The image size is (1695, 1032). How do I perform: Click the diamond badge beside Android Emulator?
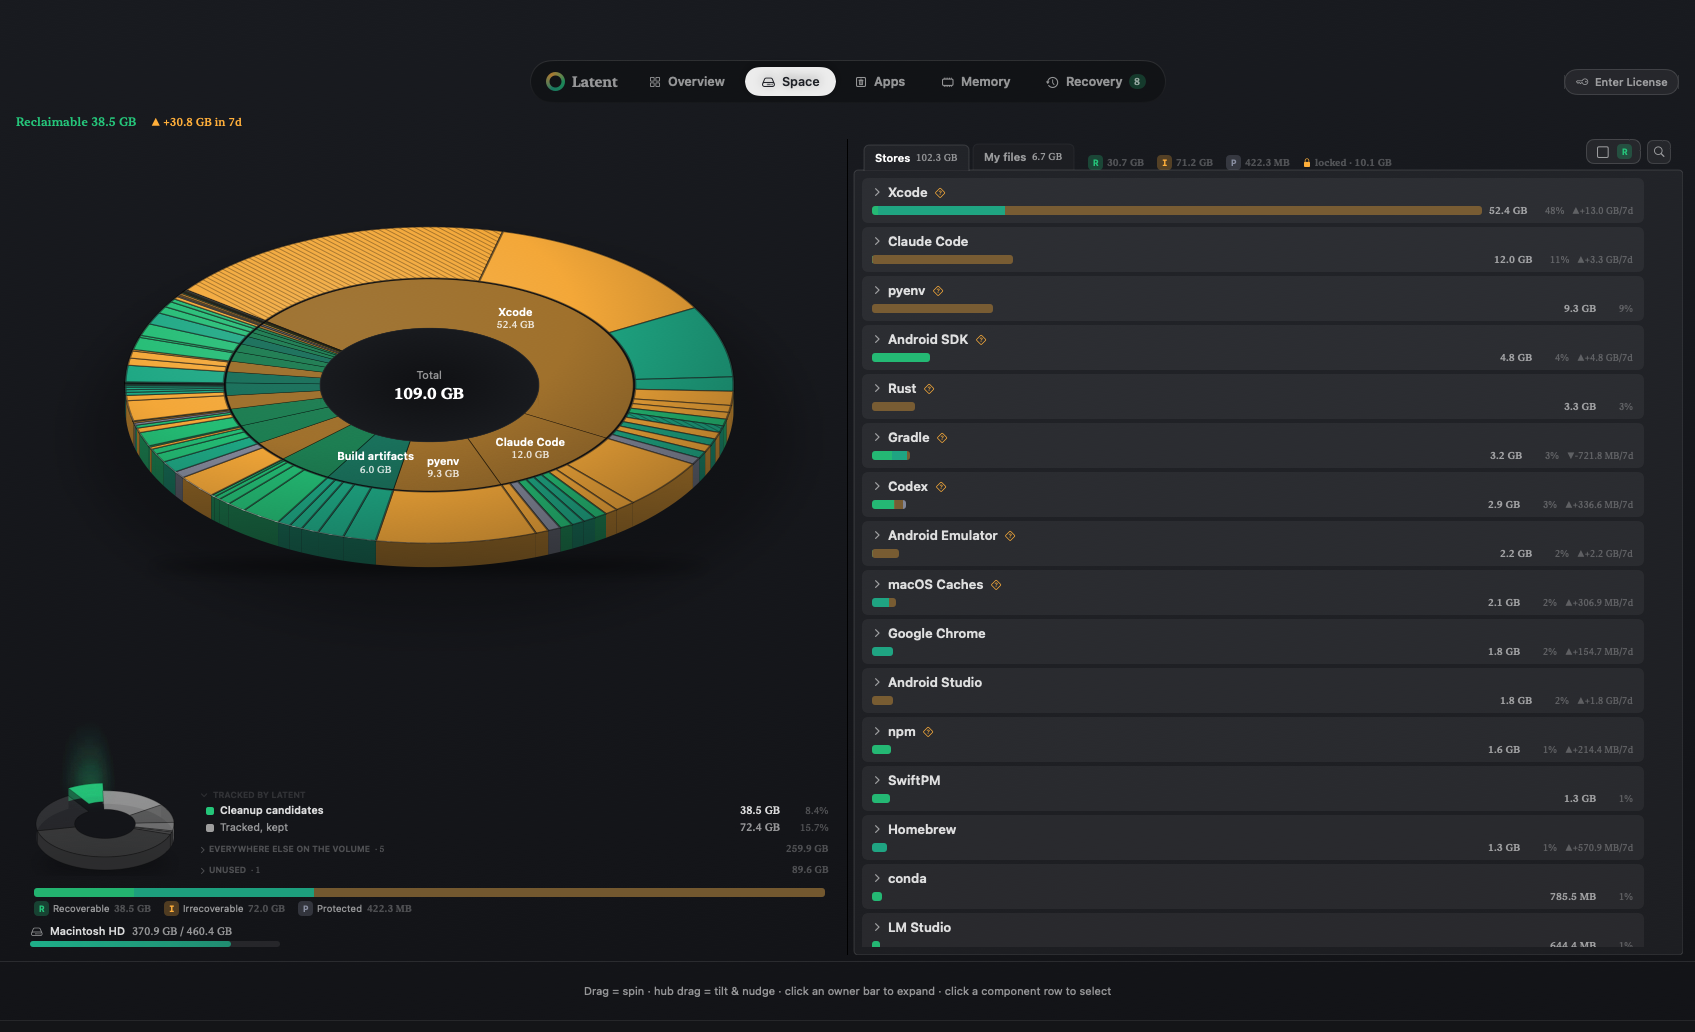pyautogui.click(x=1010, y=536)
